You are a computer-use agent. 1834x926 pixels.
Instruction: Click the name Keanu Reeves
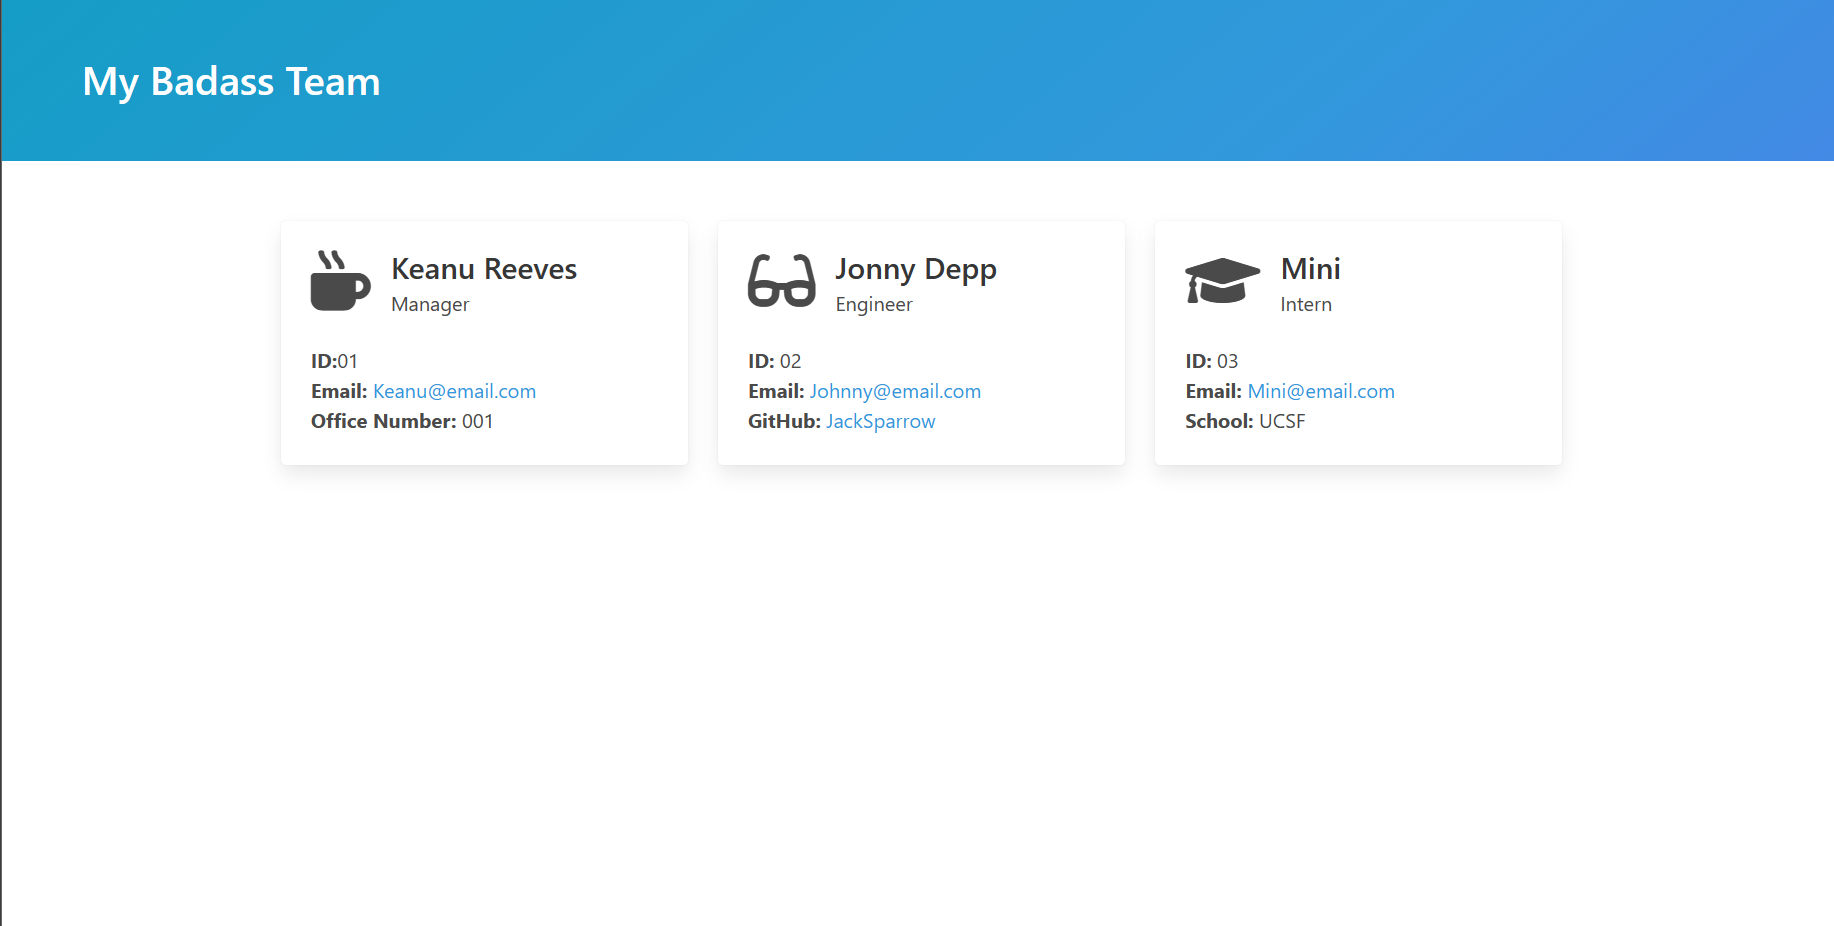(484, 269)
